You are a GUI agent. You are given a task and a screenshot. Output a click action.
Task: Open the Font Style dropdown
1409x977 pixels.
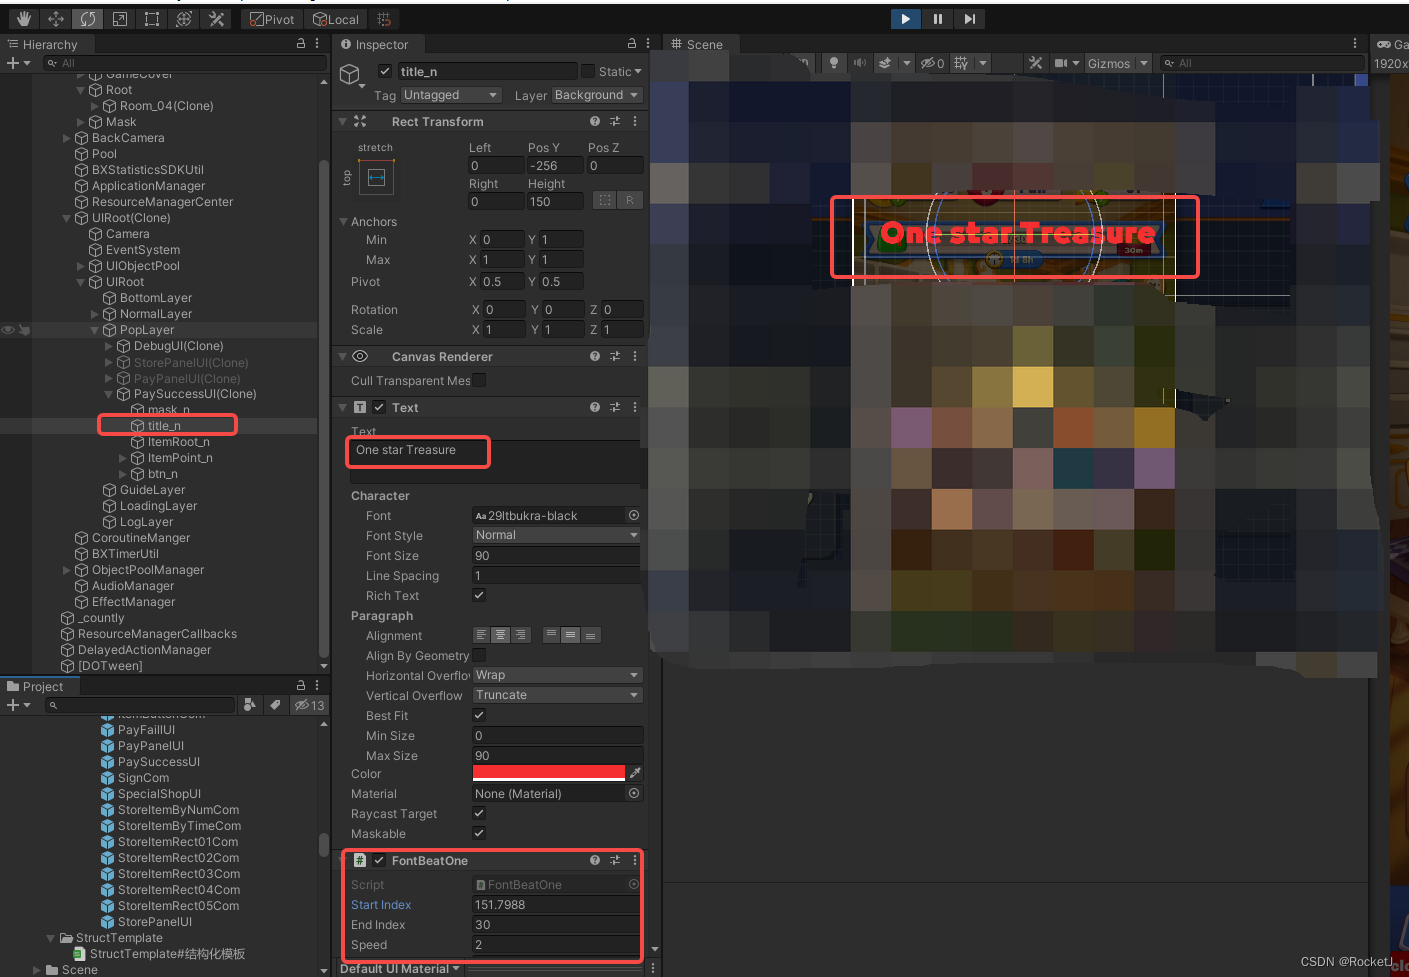click(556, 535)
